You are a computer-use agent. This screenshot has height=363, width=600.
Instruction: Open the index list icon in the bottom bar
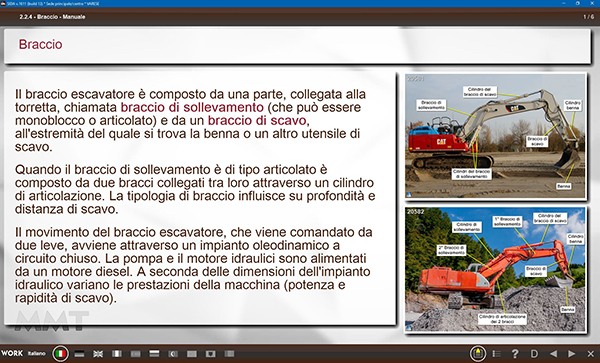tap(496, 354)
